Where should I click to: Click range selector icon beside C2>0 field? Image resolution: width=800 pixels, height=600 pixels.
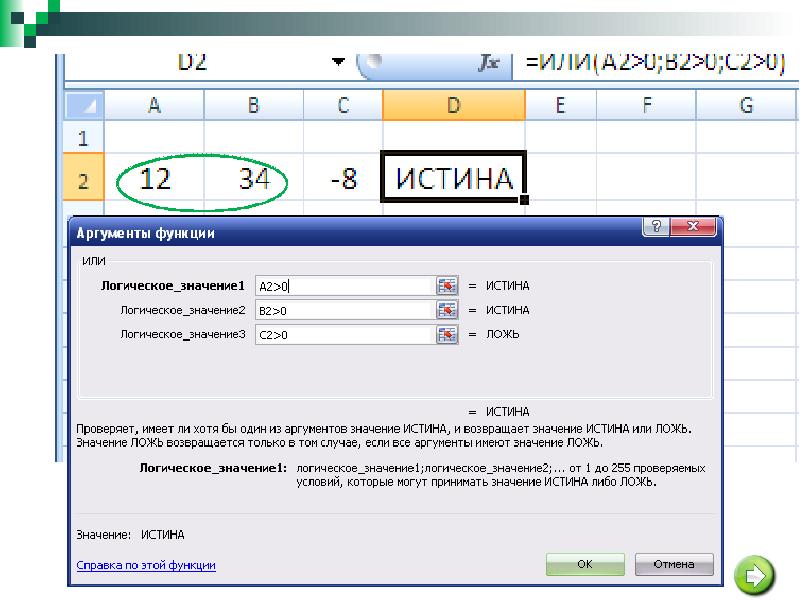[446, 334]
